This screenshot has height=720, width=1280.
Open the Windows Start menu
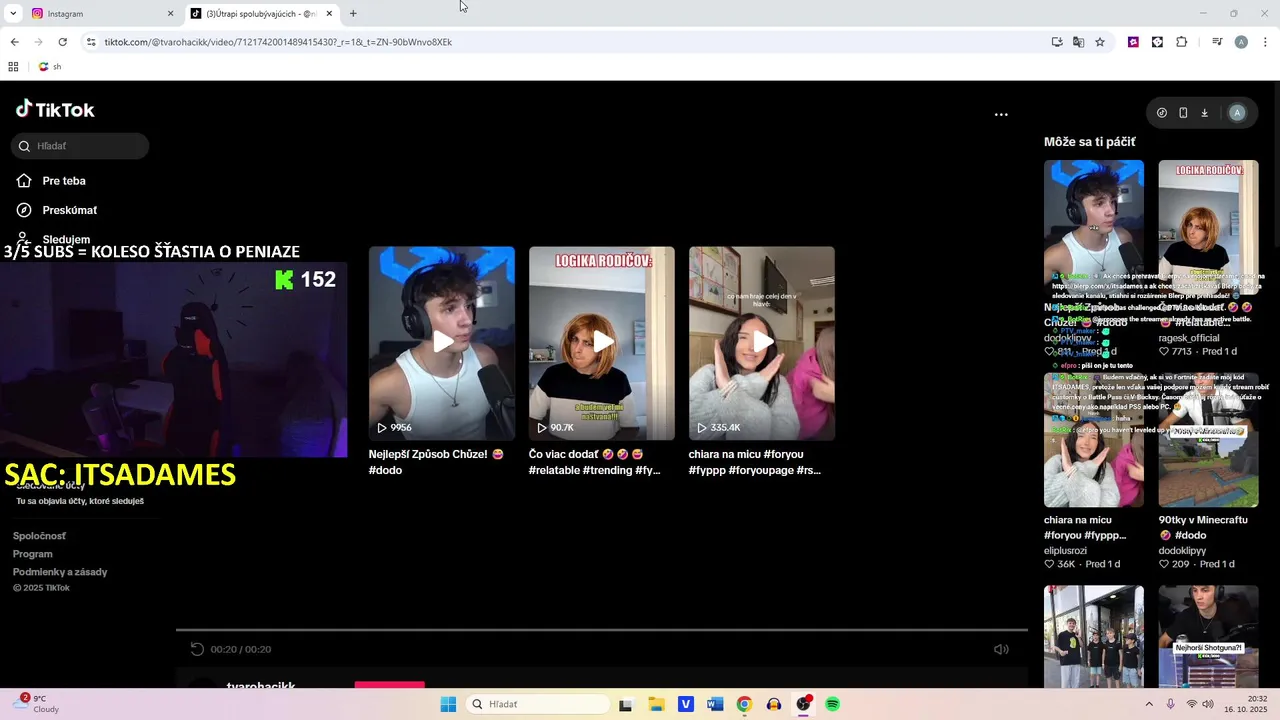[448, 704]
